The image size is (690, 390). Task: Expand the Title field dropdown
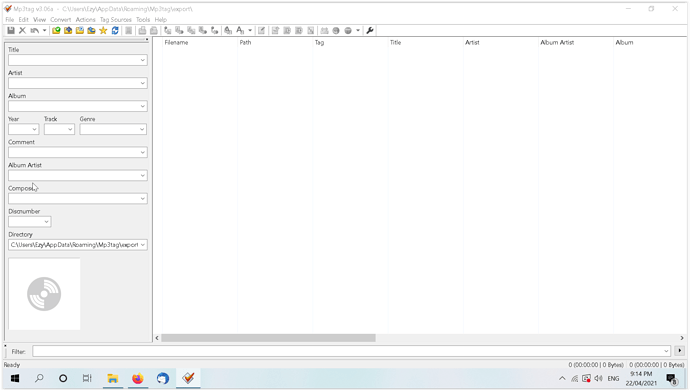pyautogui.click(x=143, y=60)
